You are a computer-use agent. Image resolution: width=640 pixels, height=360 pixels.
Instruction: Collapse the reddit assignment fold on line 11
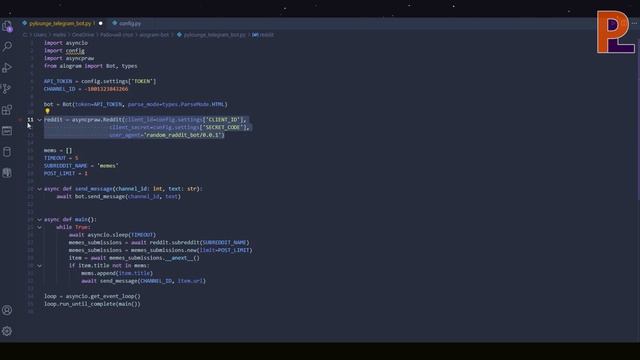click(x=40, y=120)
